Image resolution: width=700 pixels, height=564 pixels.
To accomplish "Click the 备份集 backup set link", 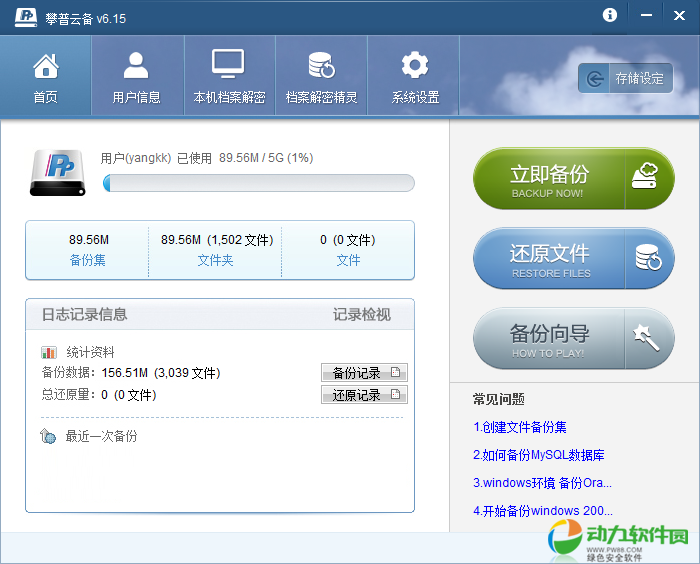I will [x=88, y=260].
